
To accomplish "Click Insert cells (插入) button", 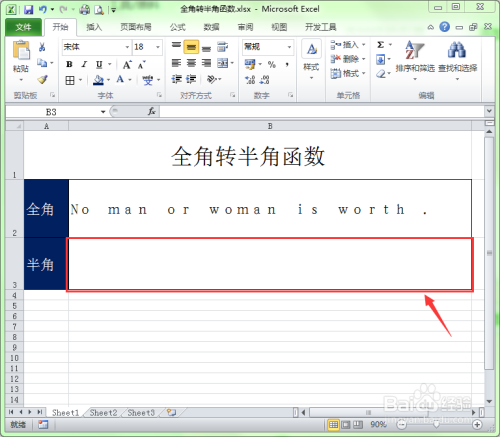I will [x=348, y=45].
